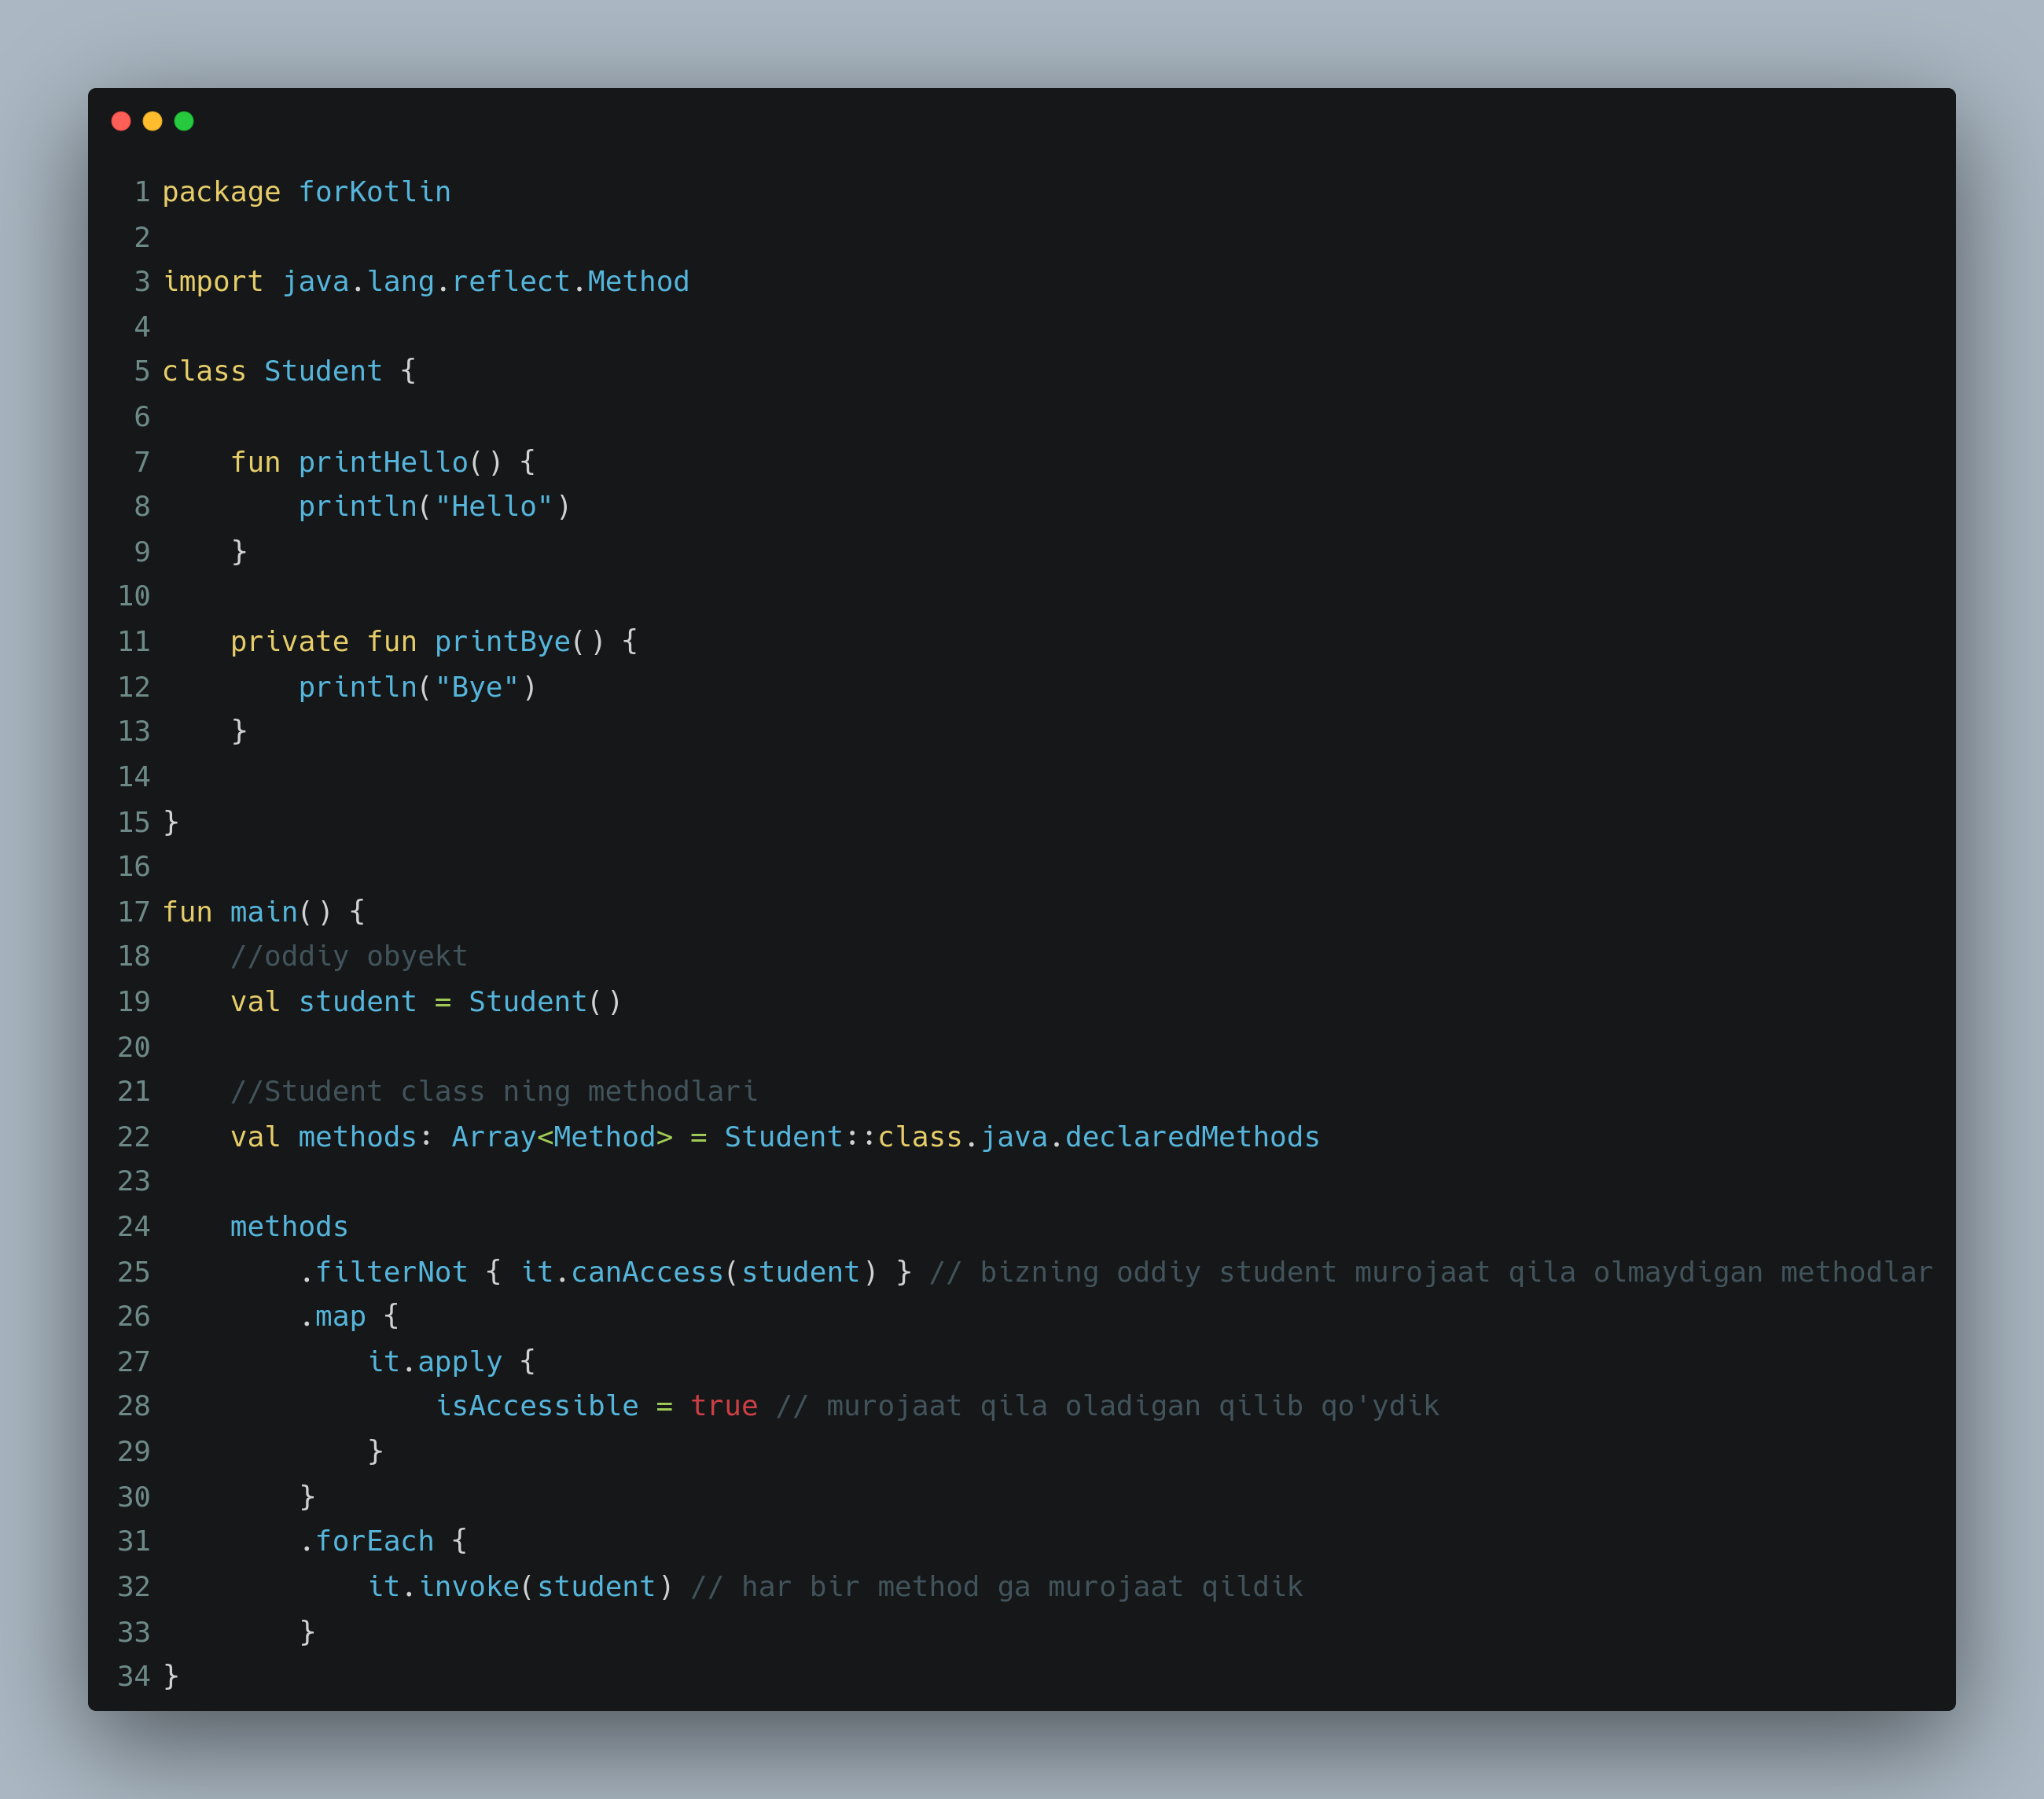Screen dimensions: 2044x1799
Task: Click line number 10 in the gutter
Action: tap(134, 596)
